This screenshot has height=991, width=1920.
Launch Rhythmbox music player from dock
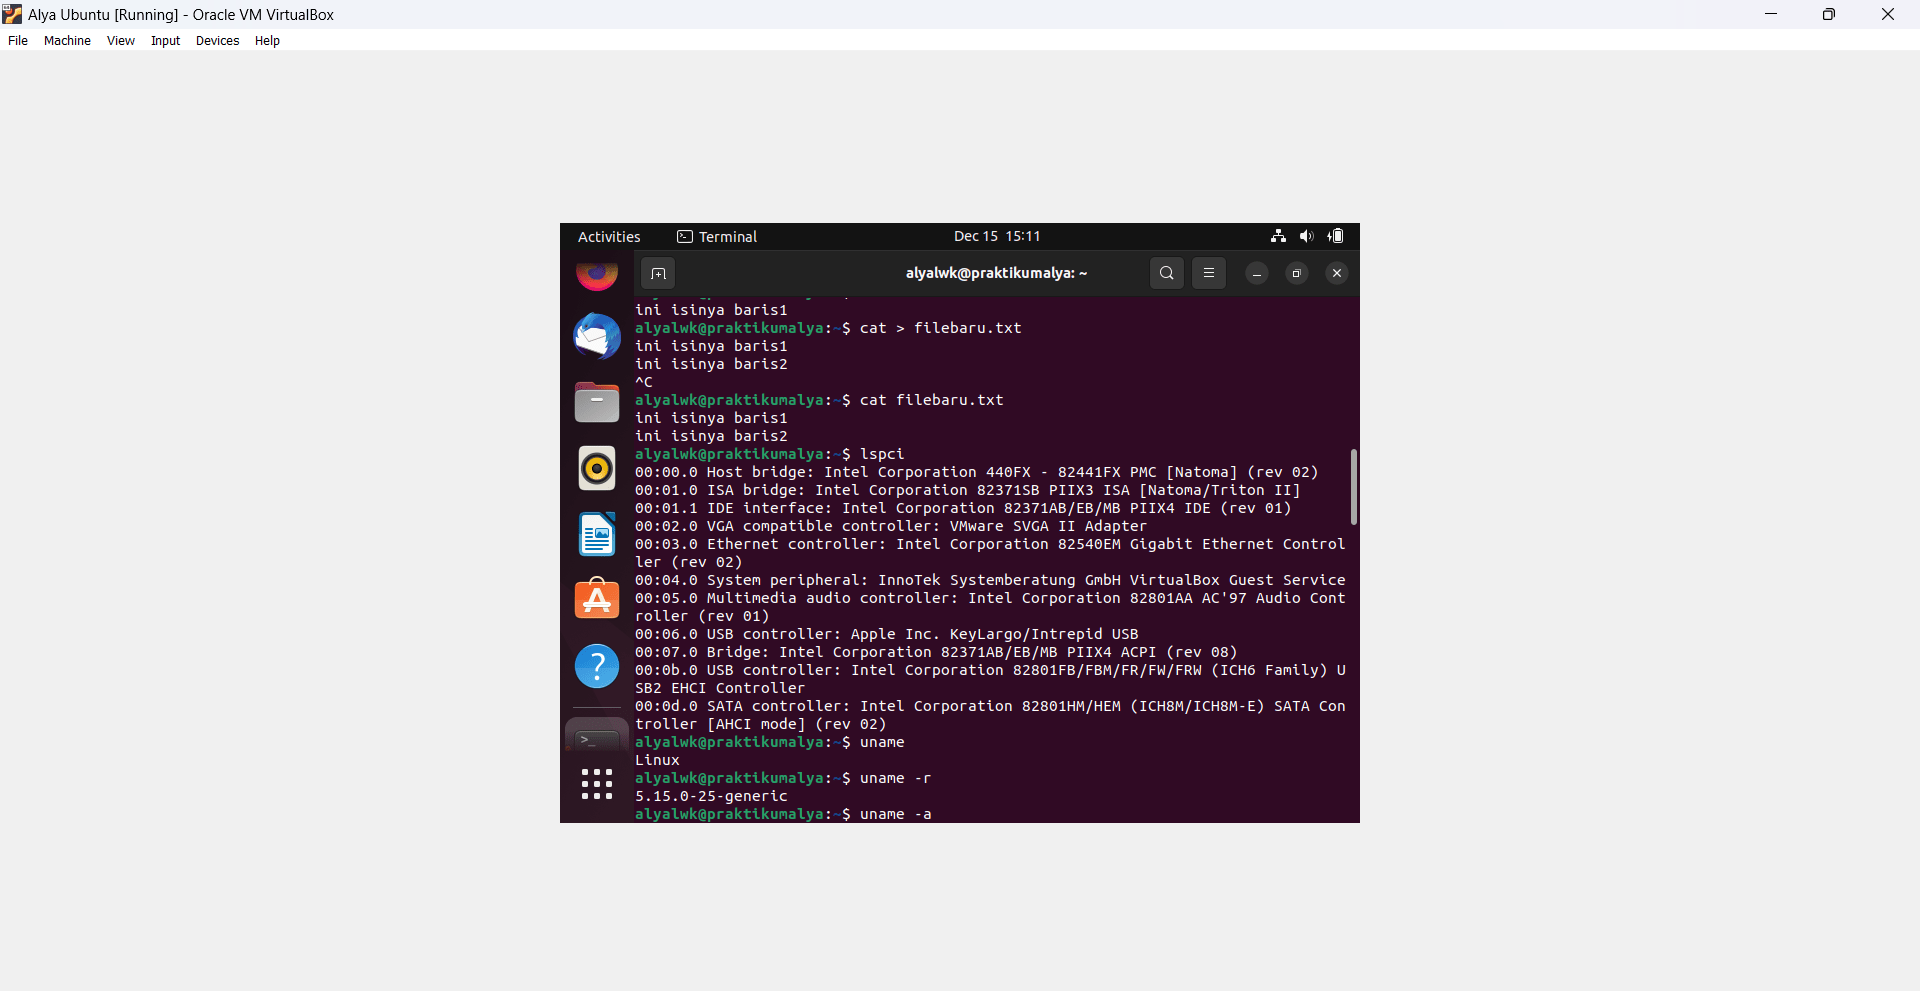[597, 468]
